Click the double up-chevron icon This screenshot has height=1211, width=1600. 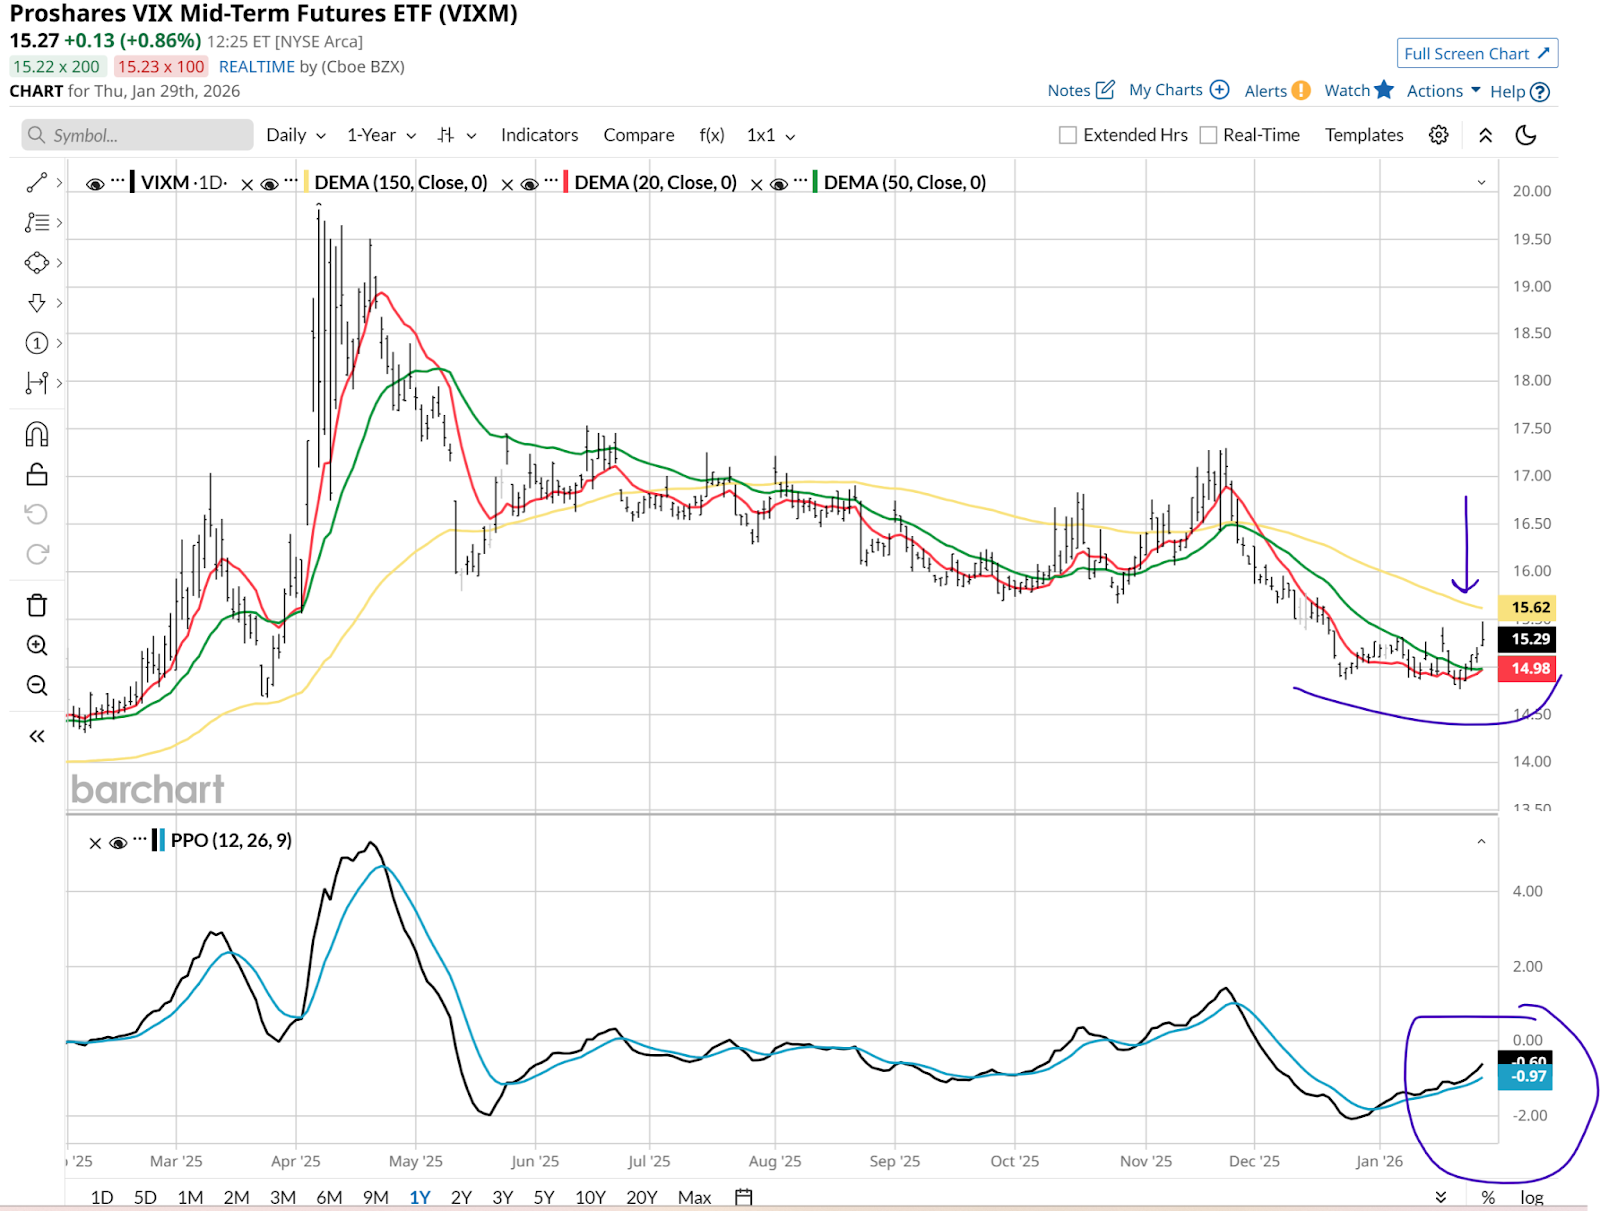[1485, 135]
